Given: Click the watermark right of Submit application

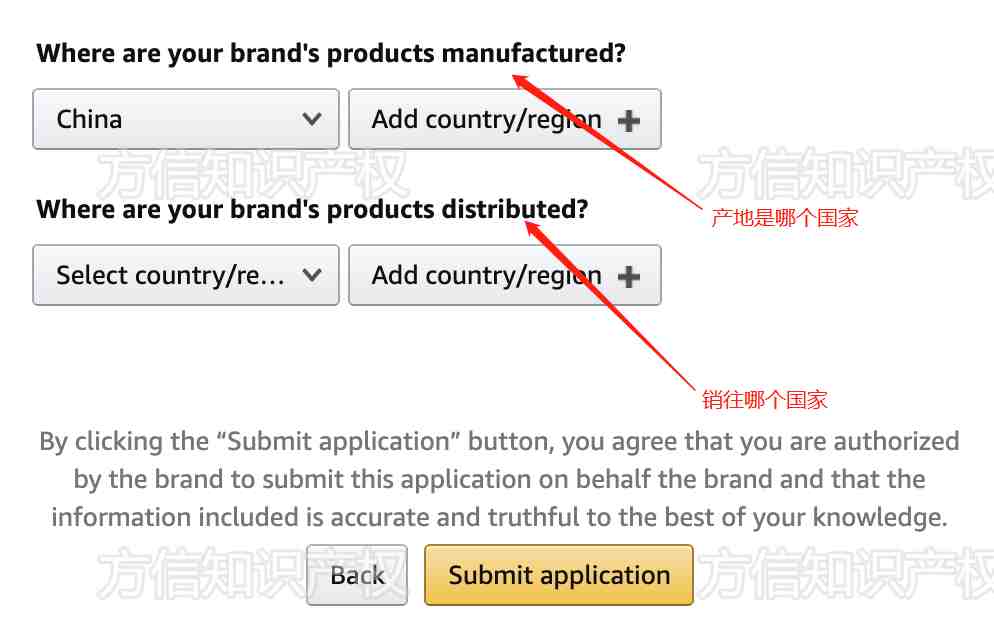Looking at the screenshot, I should [x=845, y=575].
